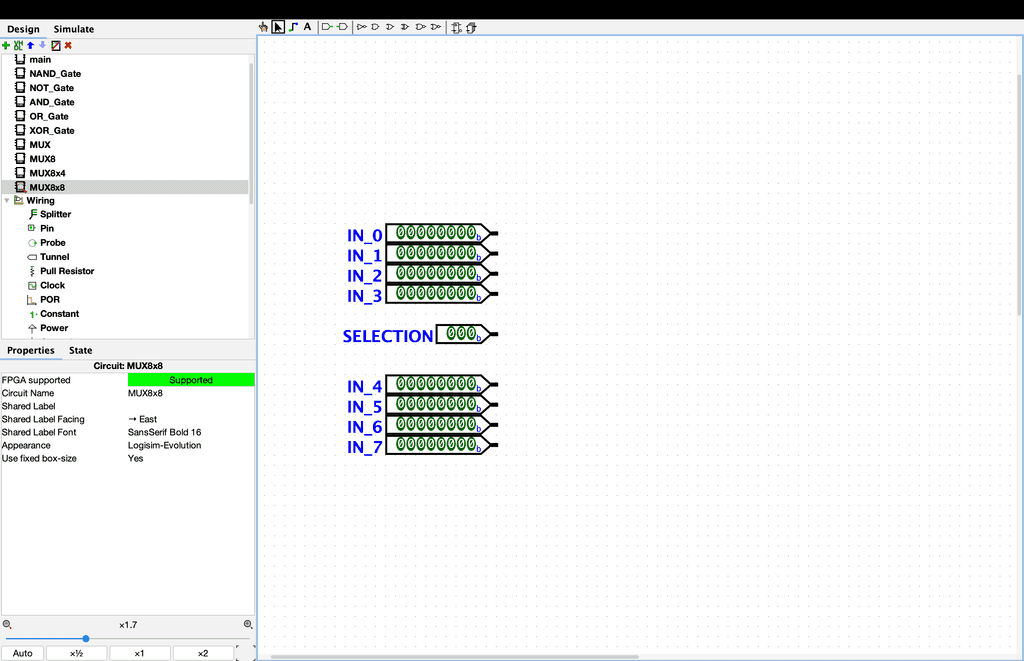Screen dimensions: 1024x661
Task: Select the Text tool (A icon)
Action: point(307,27)
